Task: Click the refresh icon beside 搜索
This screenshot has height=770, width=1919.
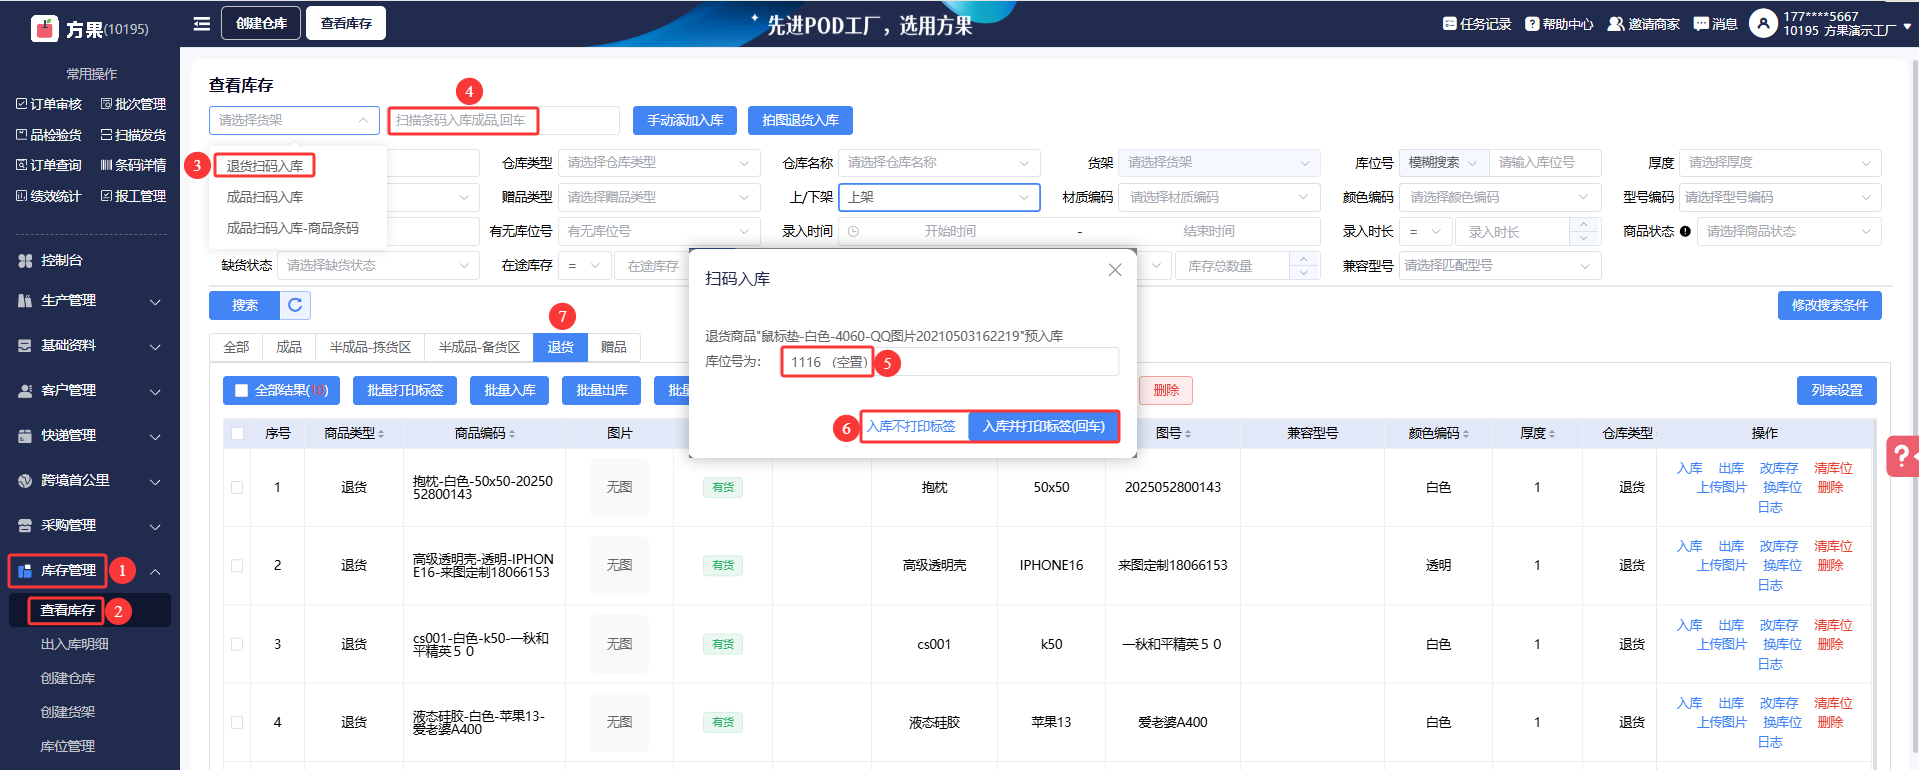Action: [x=295, y=305]
